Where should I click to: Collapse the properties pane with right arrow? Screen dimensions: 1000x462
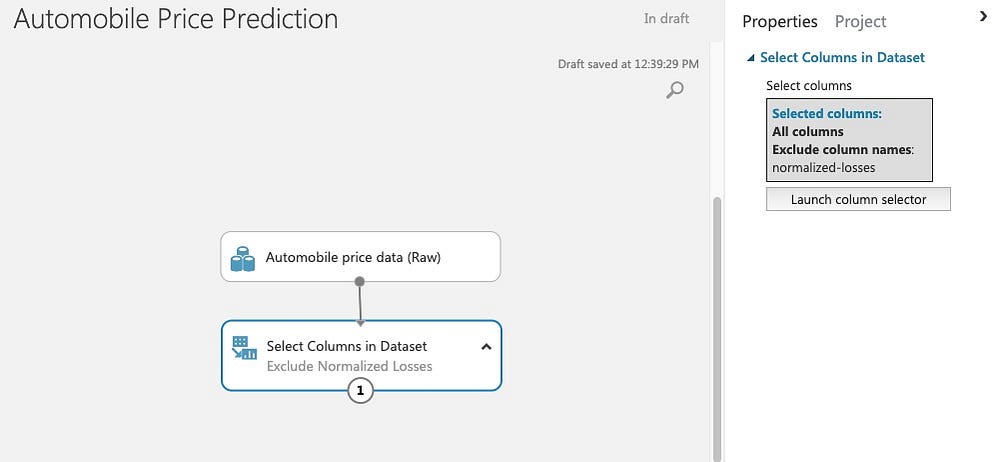[983, 18]
